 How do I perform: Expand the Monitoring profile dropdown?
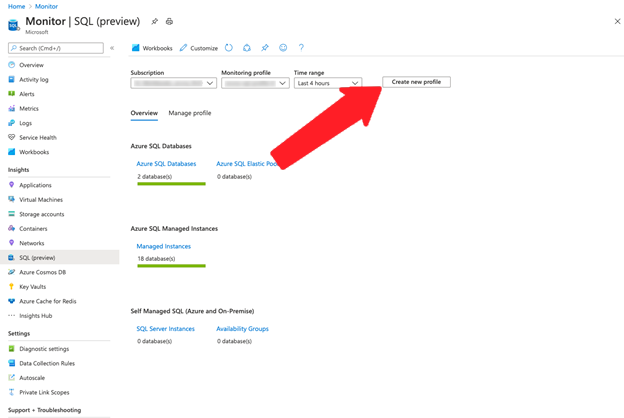(255, 83)
